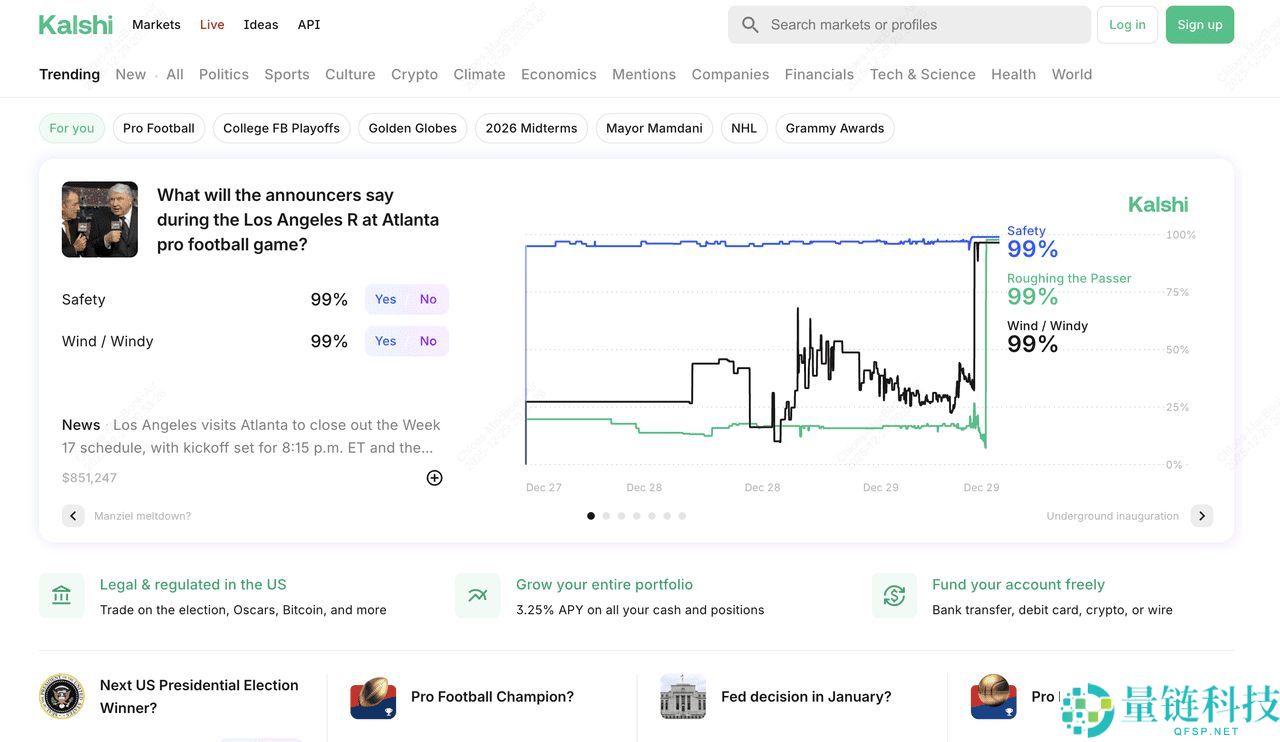Click the bank icon for Legal & regulated

coord(62,596)
